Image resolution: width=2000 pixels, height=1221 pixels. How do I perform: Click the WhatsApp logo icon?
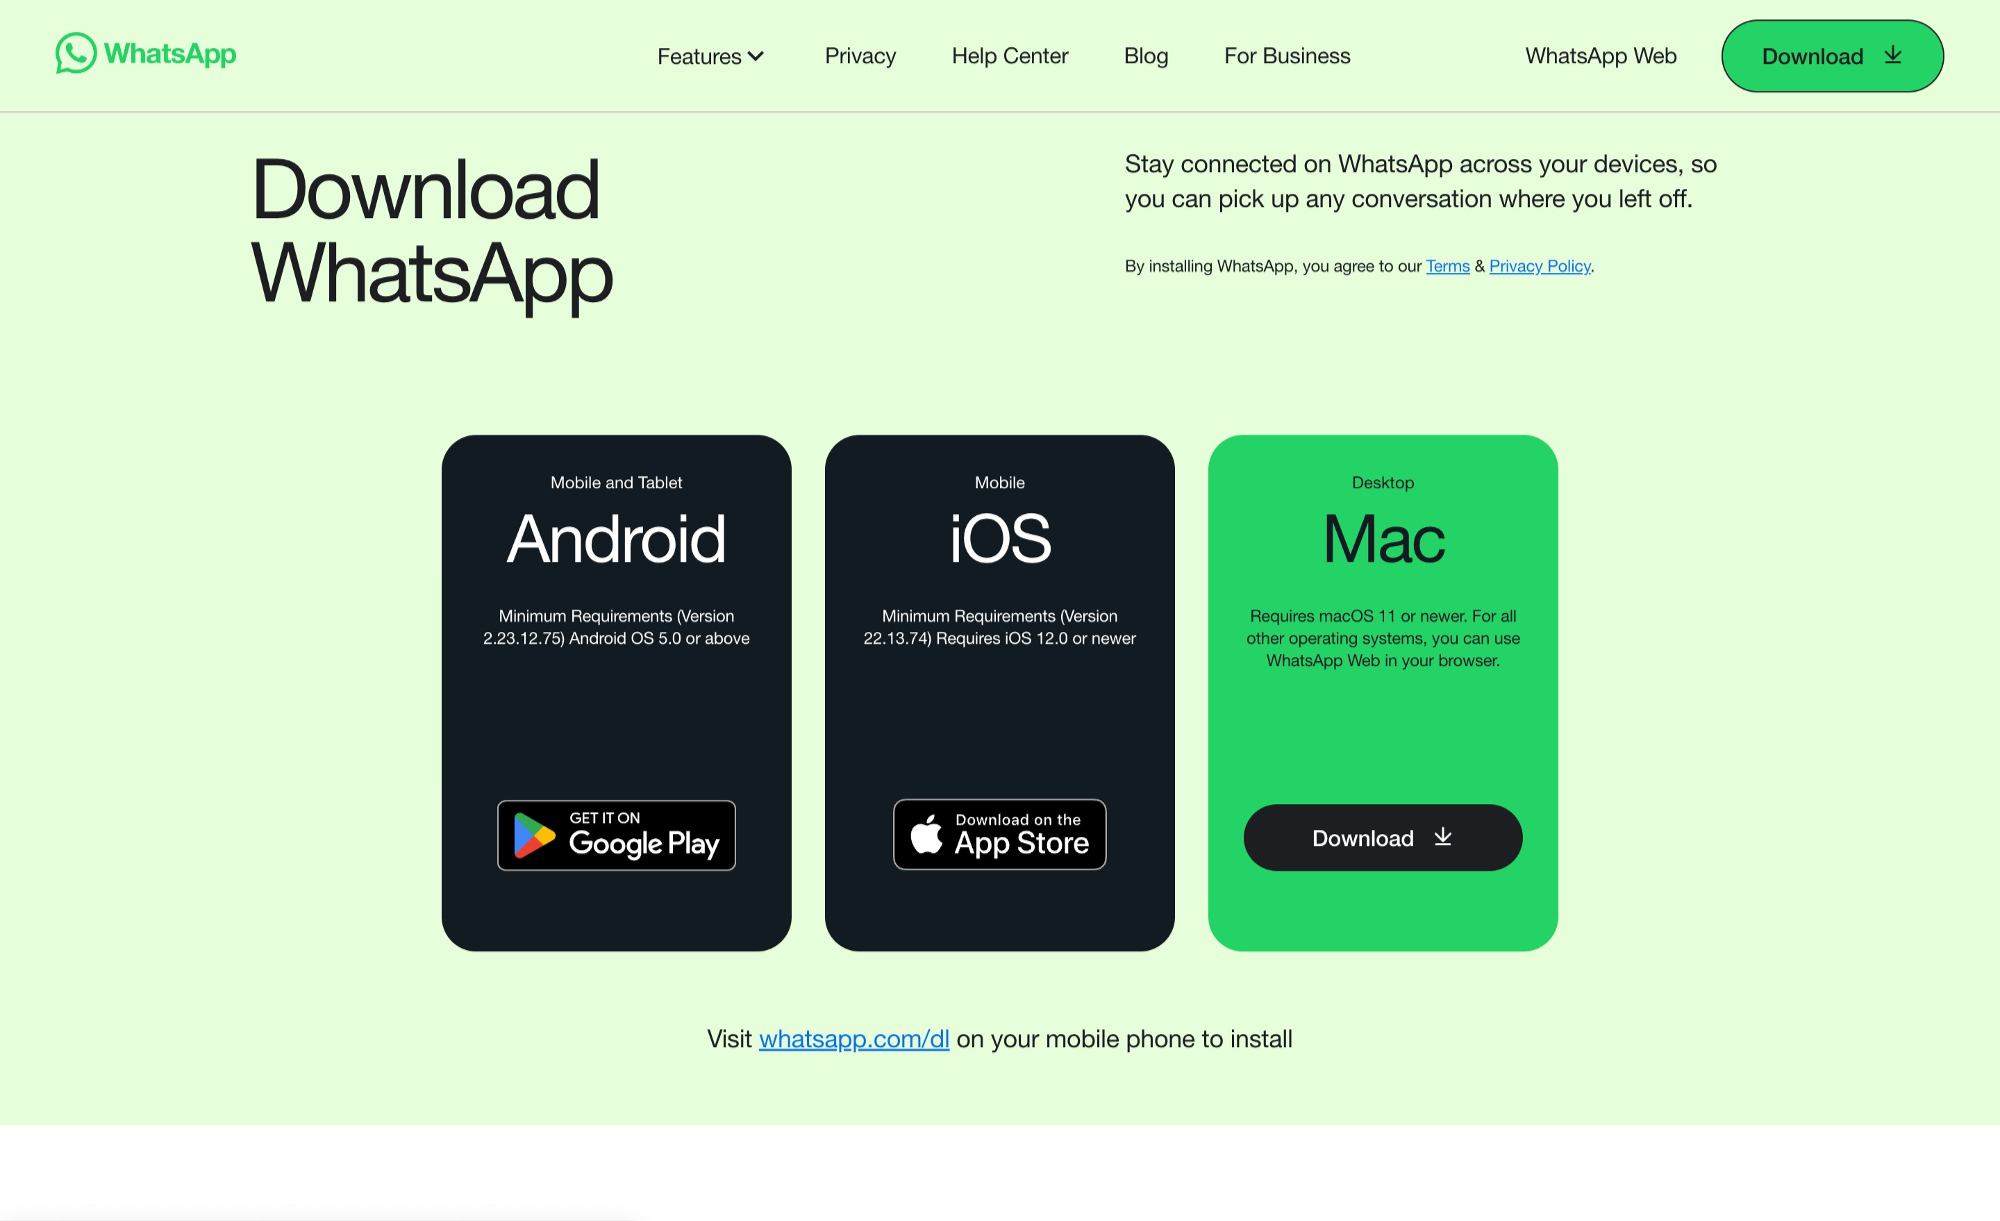pyautogui.click(x=76, y=53)
